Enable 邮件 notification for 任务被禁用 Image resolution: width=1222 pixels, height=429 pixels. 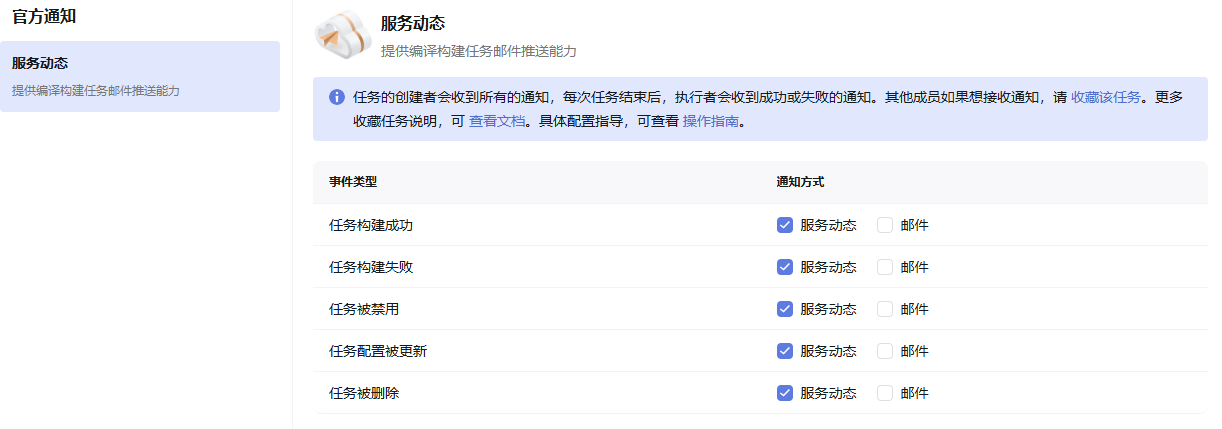coord(885,309)
